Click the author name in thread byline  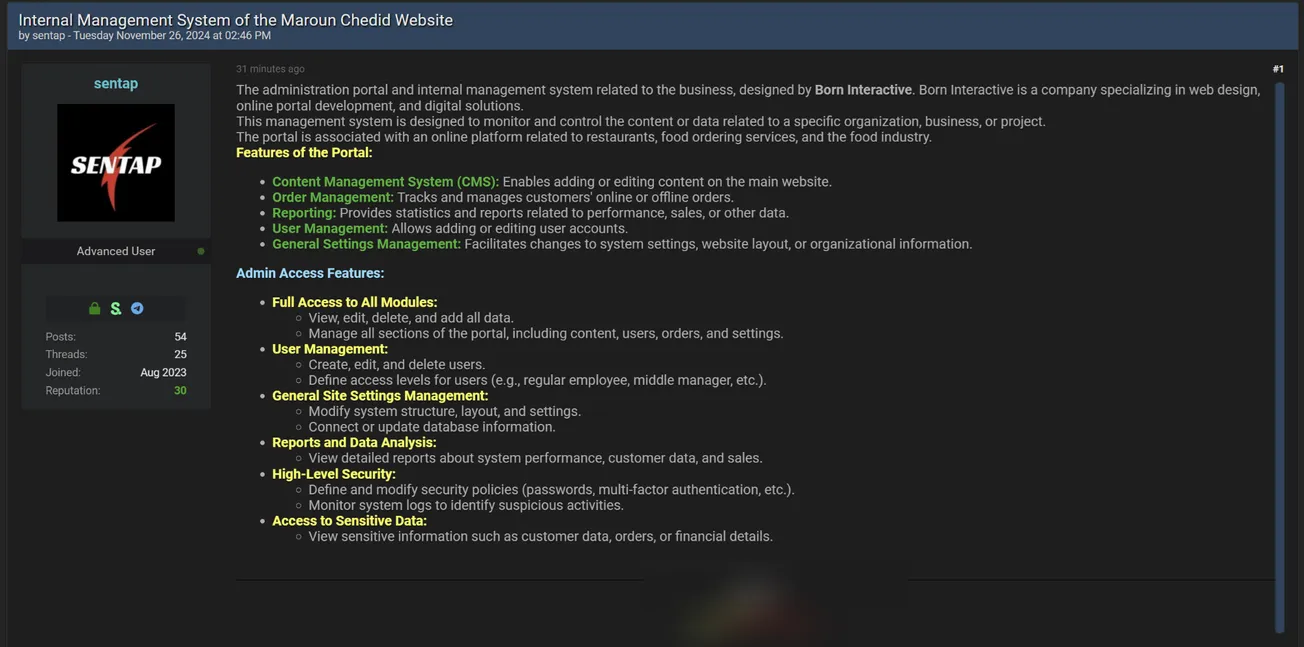point(48,36)
